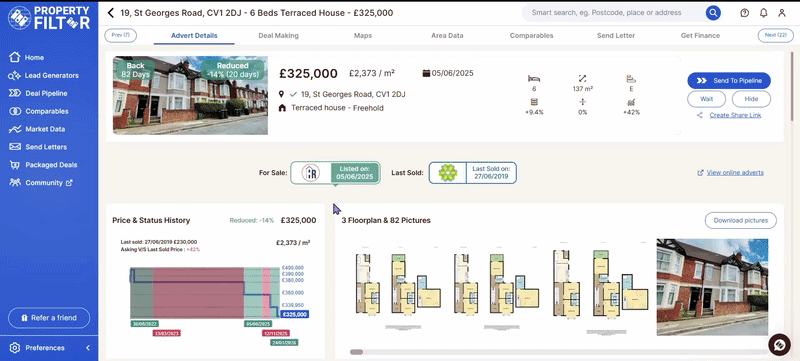Click the location pin icon by address
The image size is (800, 361).
point(281,94)
